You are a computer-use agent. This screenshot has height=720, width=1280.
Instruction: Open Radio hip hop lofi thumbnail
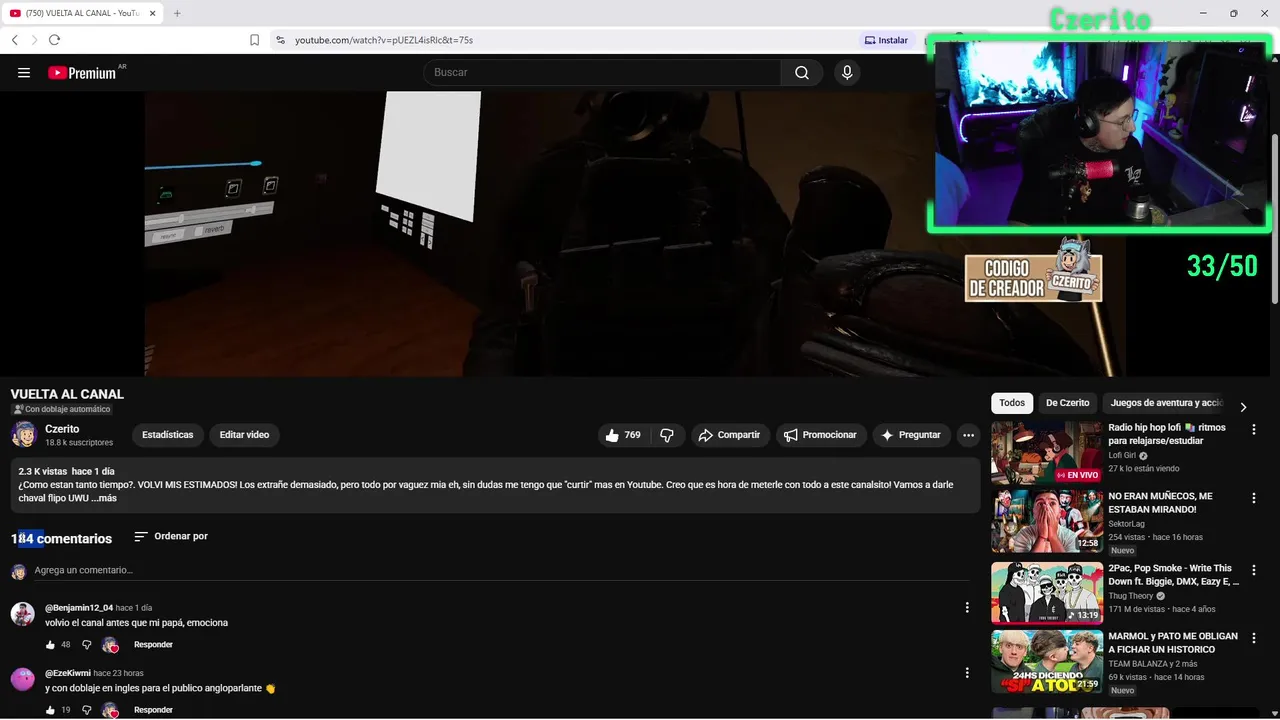point(1047,452)
